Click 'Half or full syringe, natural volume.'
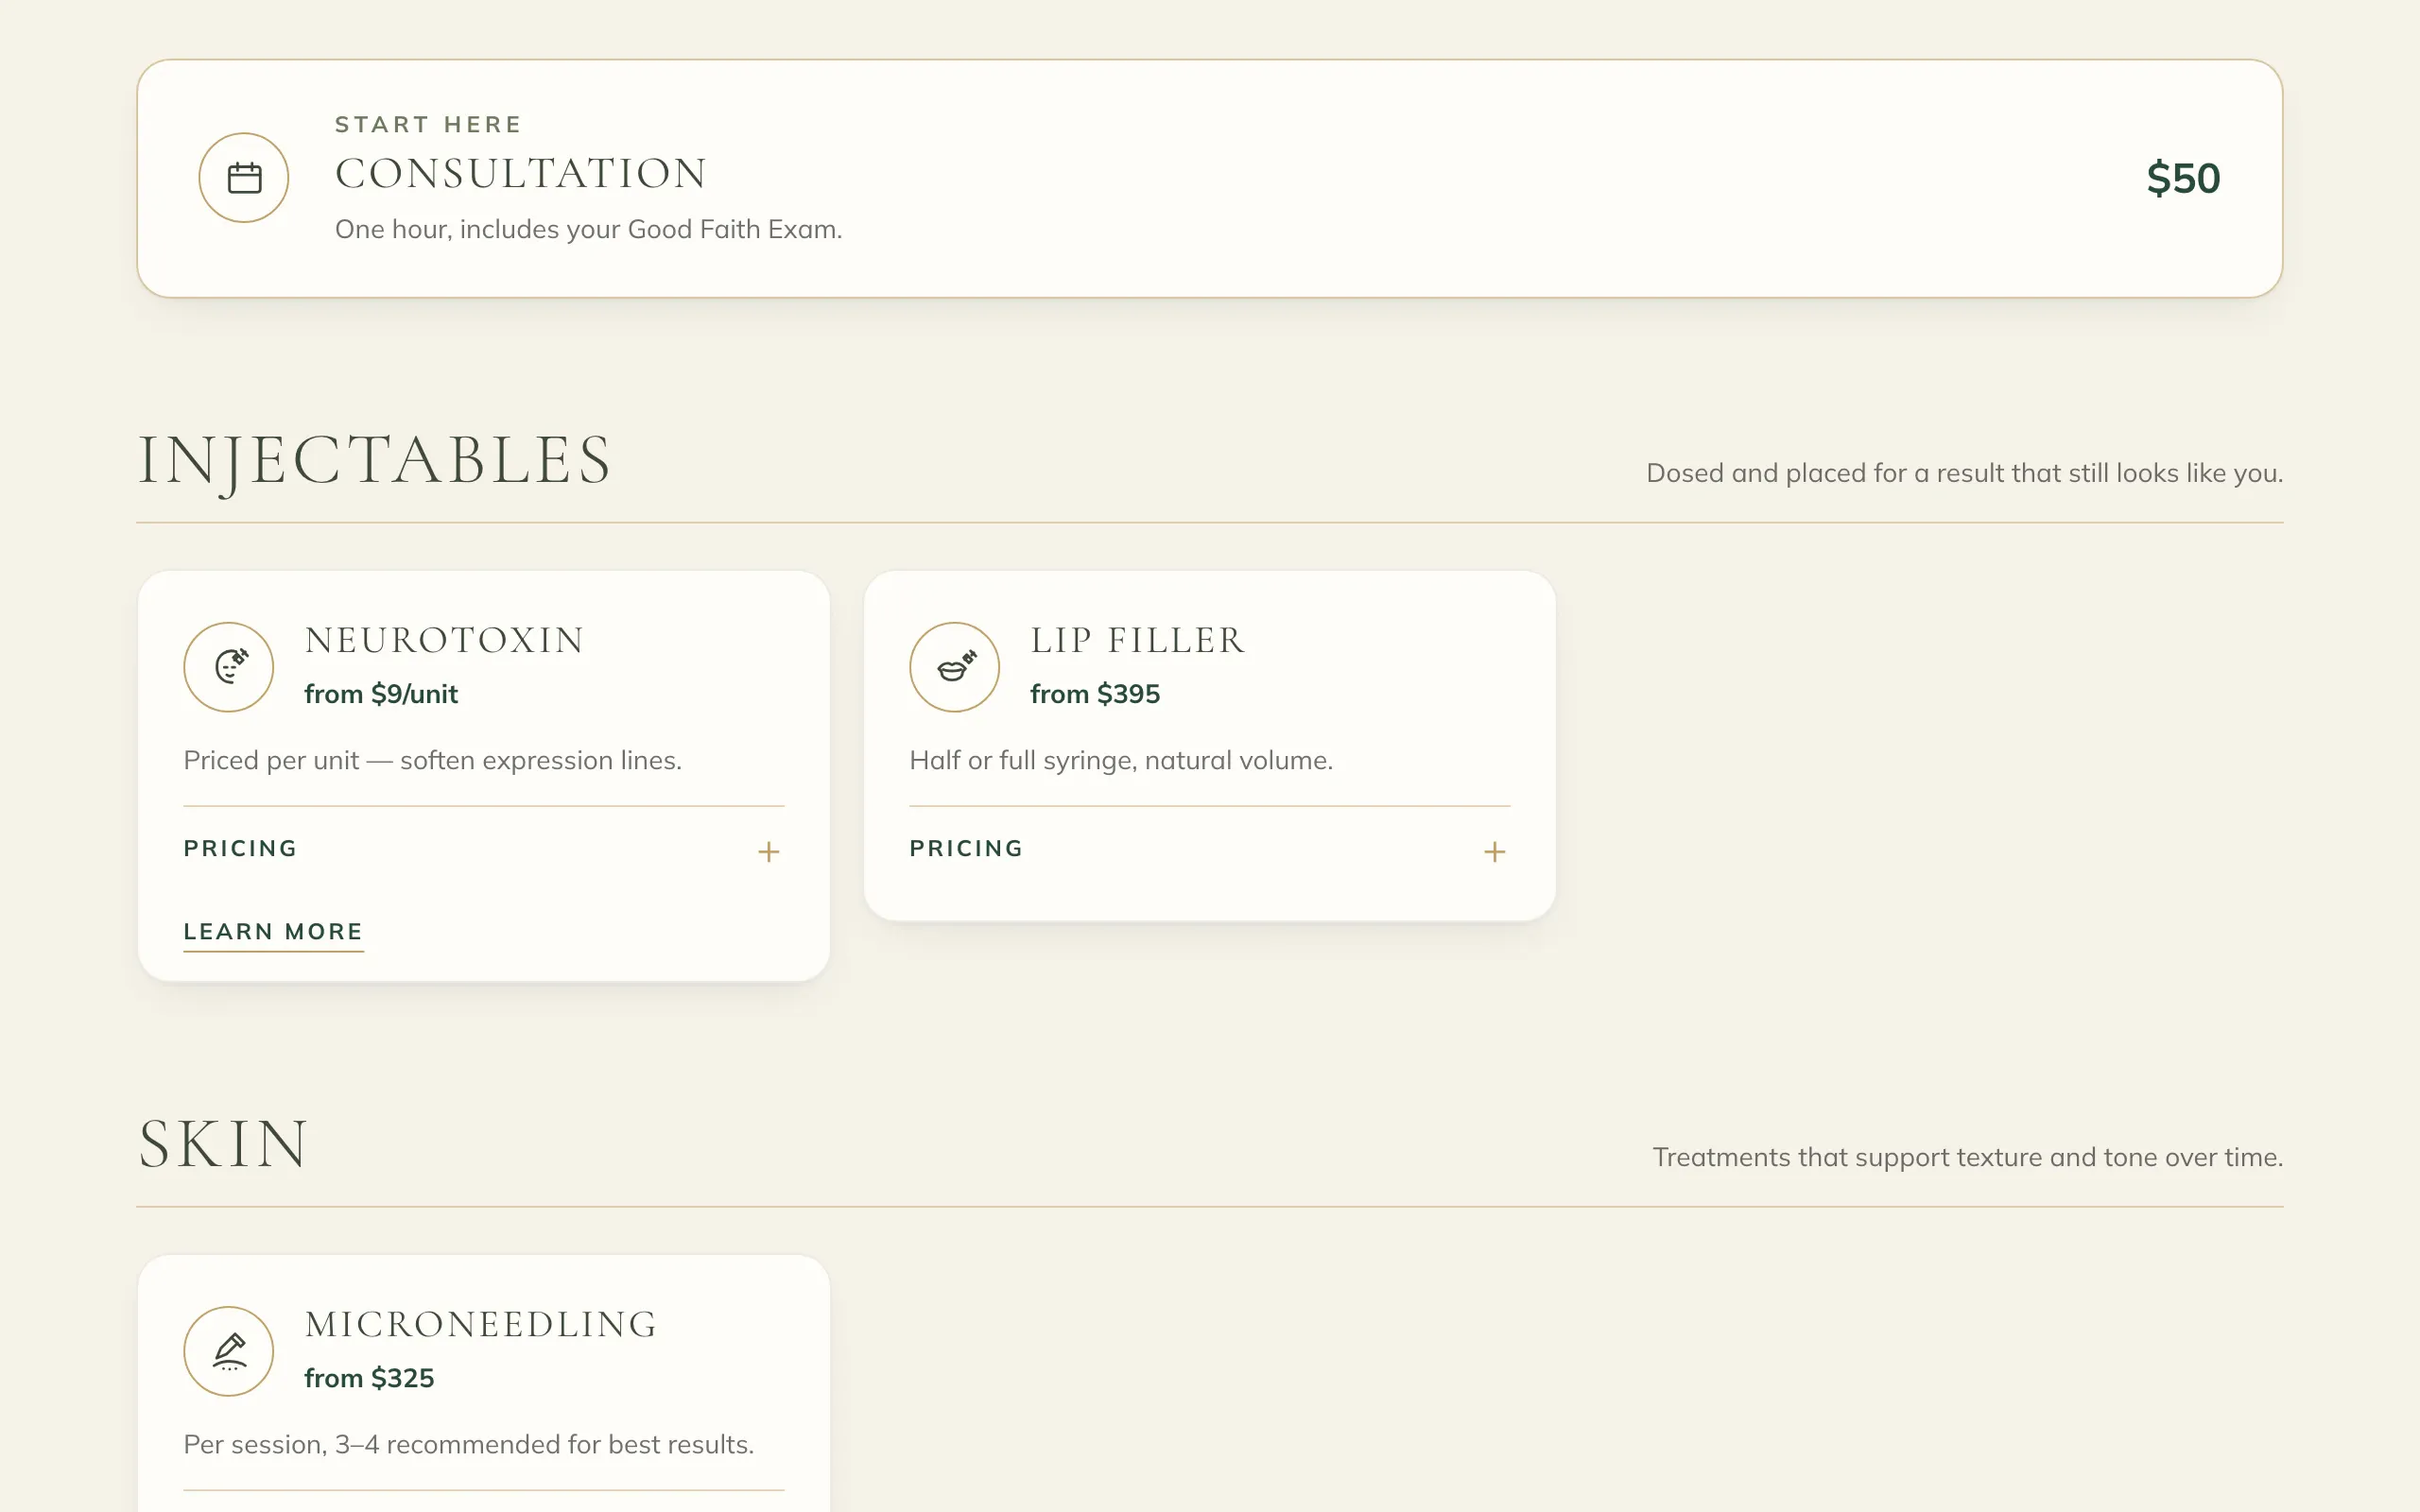 (1121, 761)
